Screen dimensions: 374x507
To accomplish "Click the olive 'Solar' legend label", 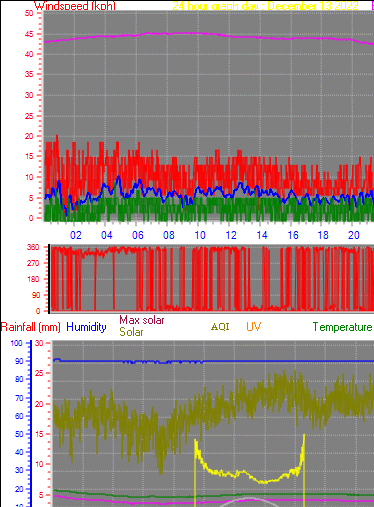I will [x=131, y=332].
